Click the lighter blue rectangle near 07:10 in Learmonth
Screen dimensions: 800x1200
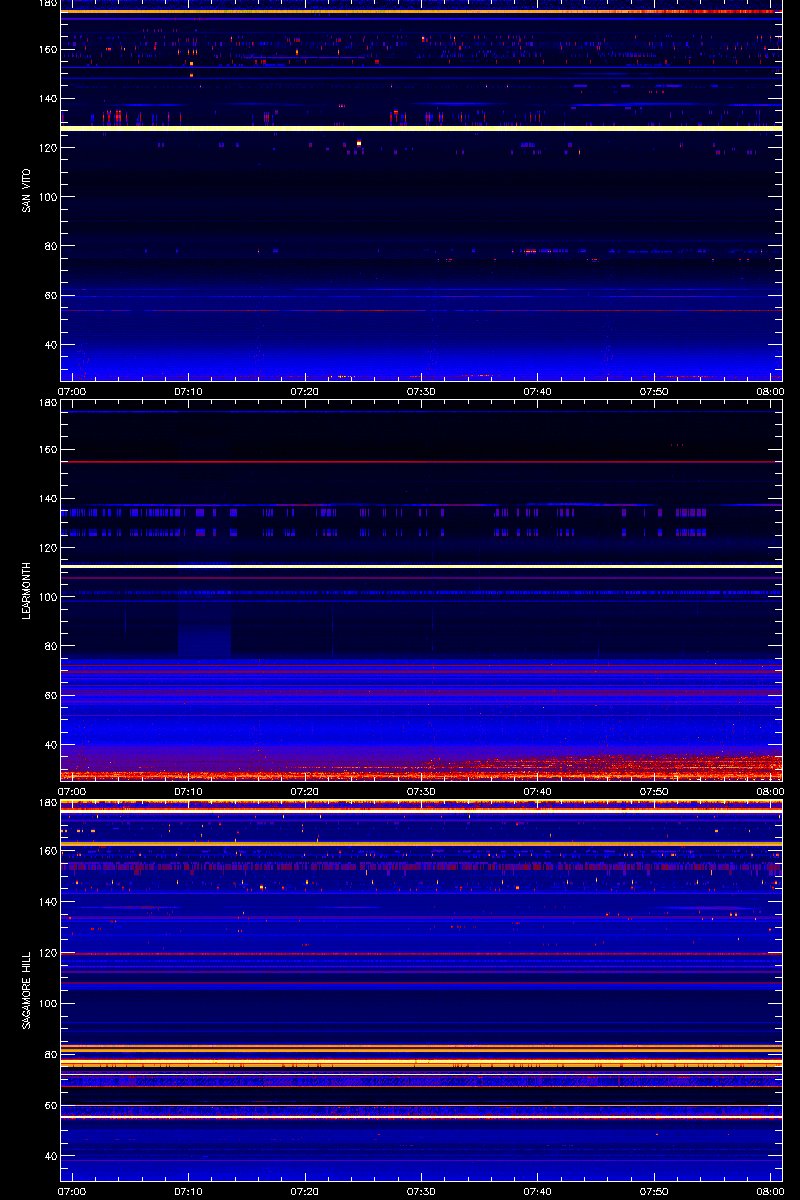click(205, 629)
